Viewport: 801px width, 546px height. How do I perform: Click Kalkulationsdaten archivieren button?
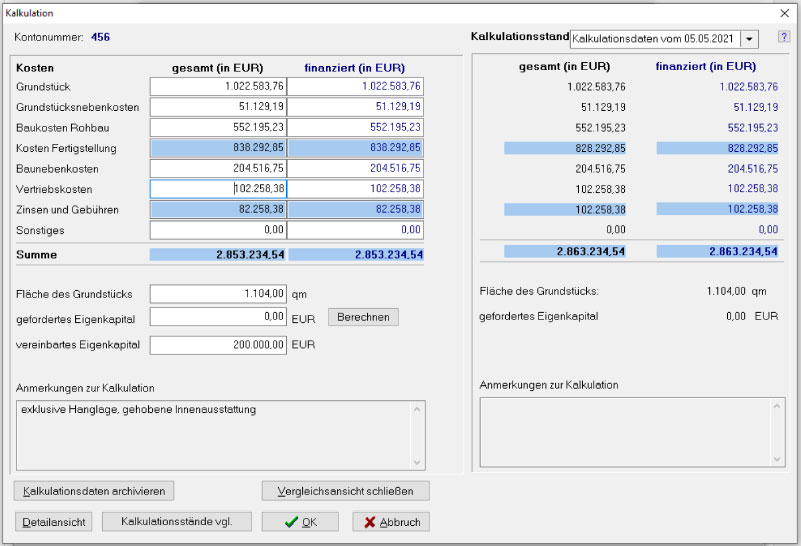95,491
